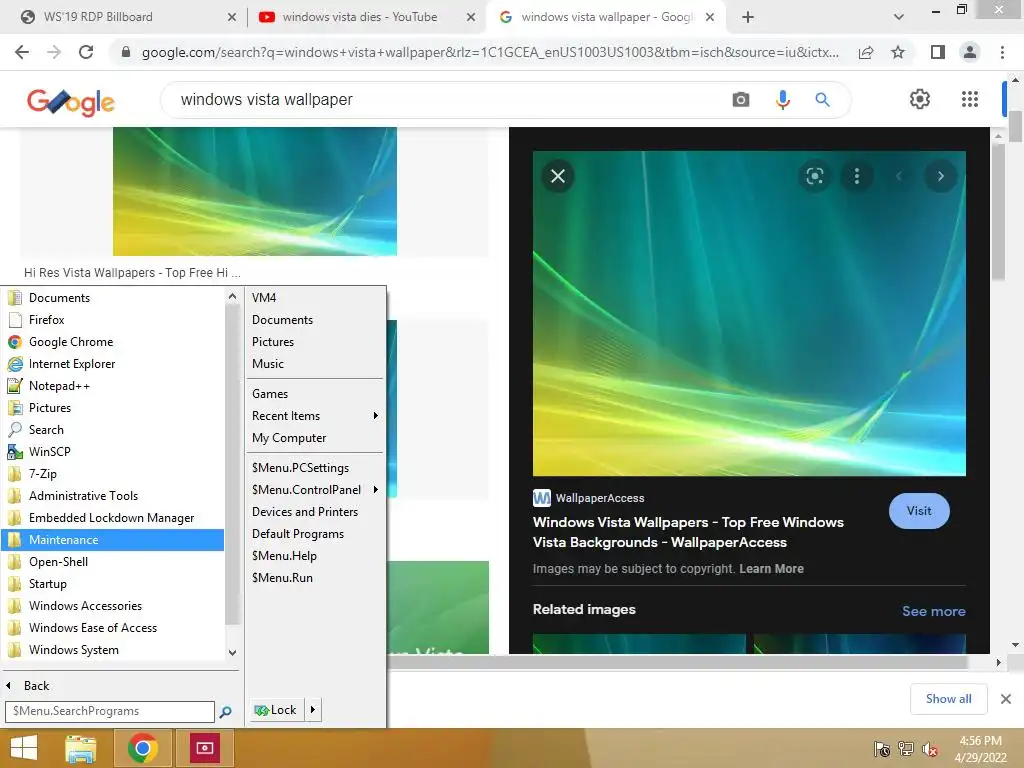
Task: Open Chrome three-dot menu
Action: pyautogui.click(x=1002, y=52)
